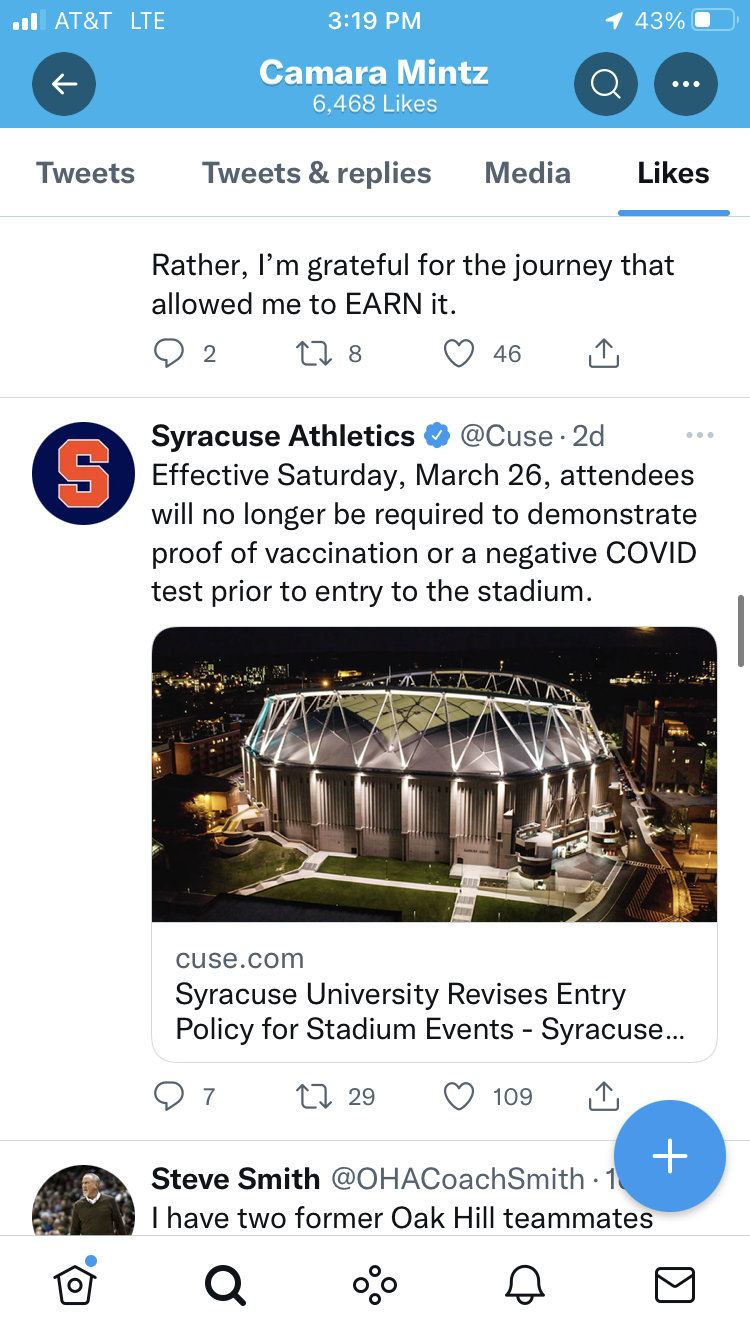Go to the Home timeline

[x=74, y=1284]
